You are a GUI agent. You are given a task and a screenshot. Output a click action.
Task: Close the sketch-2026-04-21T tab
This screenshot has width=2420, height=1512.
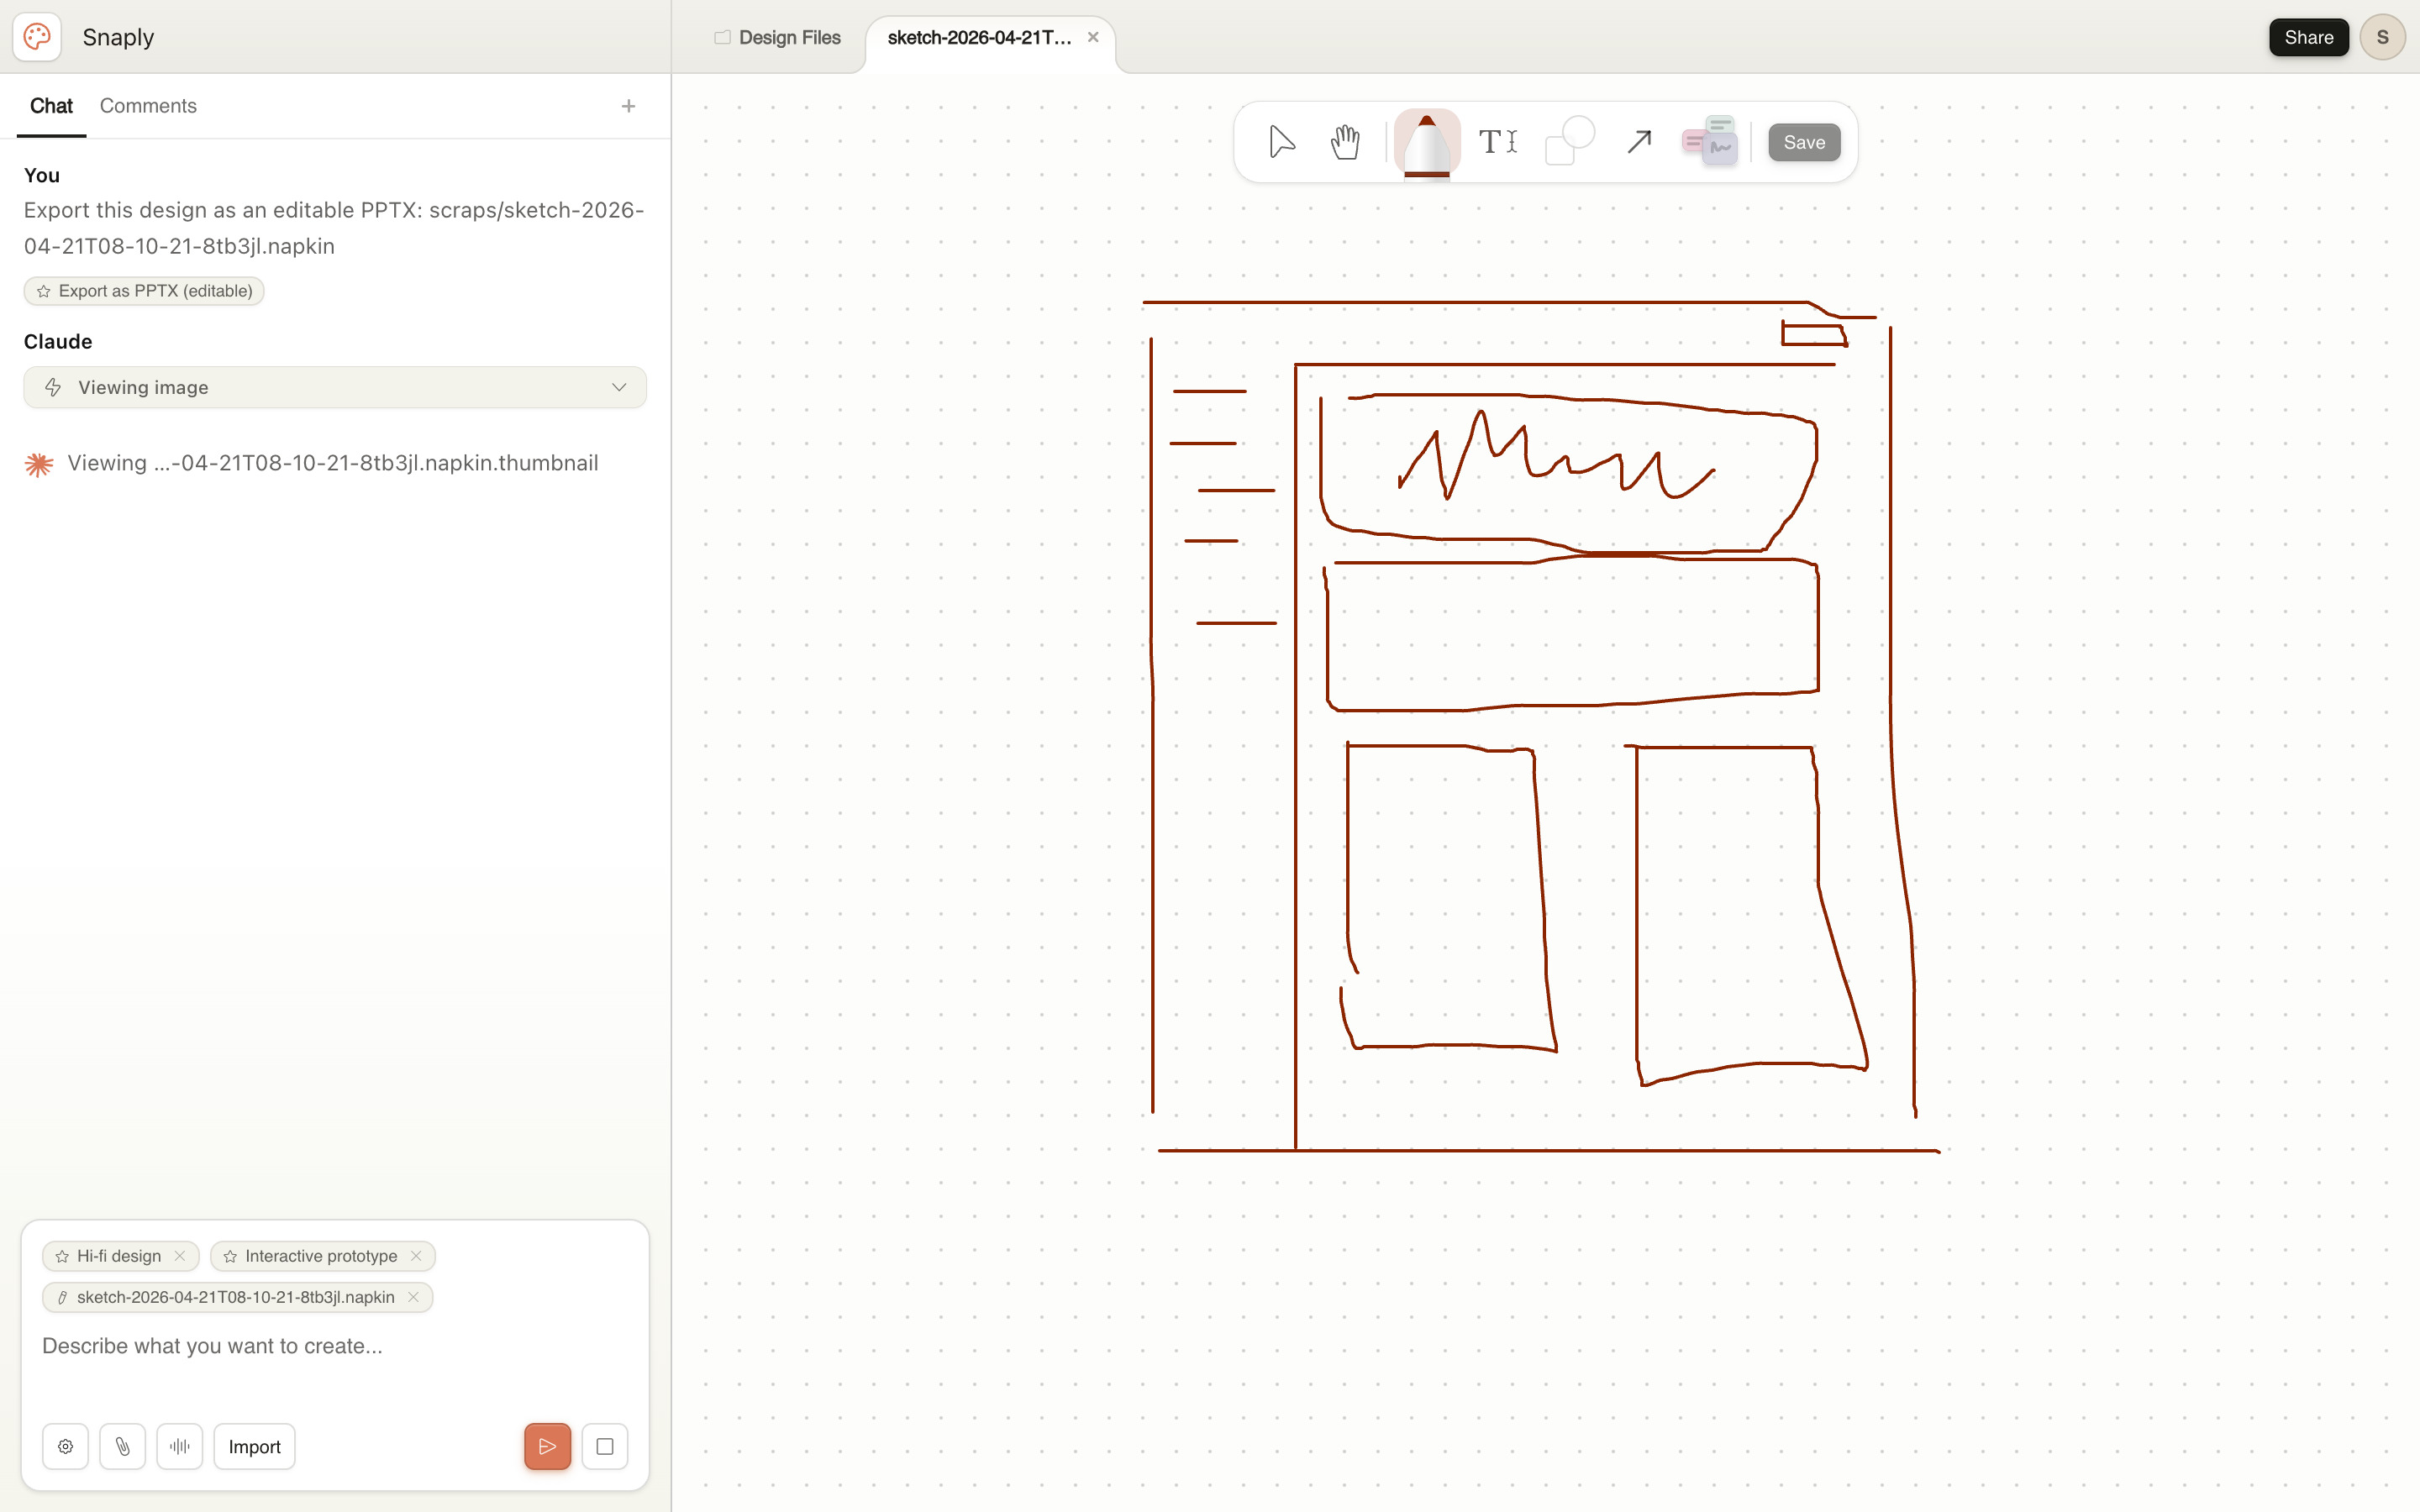[x=1093, y=37]
